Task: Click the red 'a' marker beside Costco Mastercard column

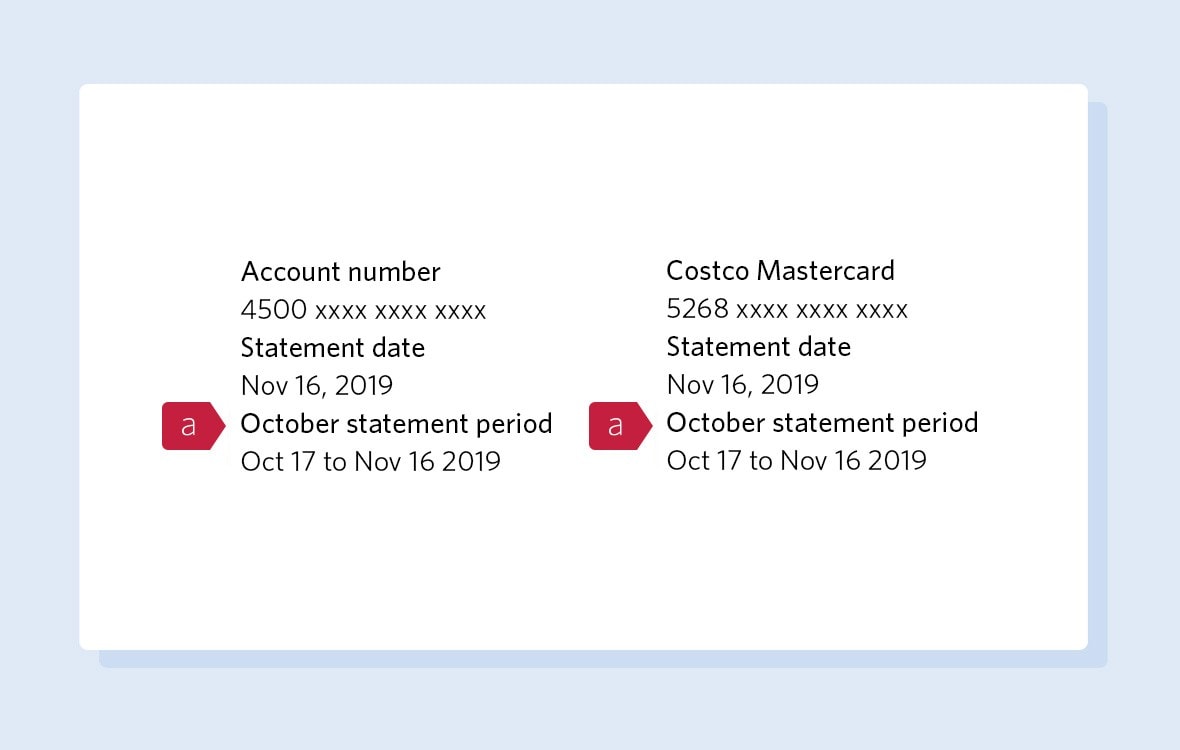Action: coord(620,426)
